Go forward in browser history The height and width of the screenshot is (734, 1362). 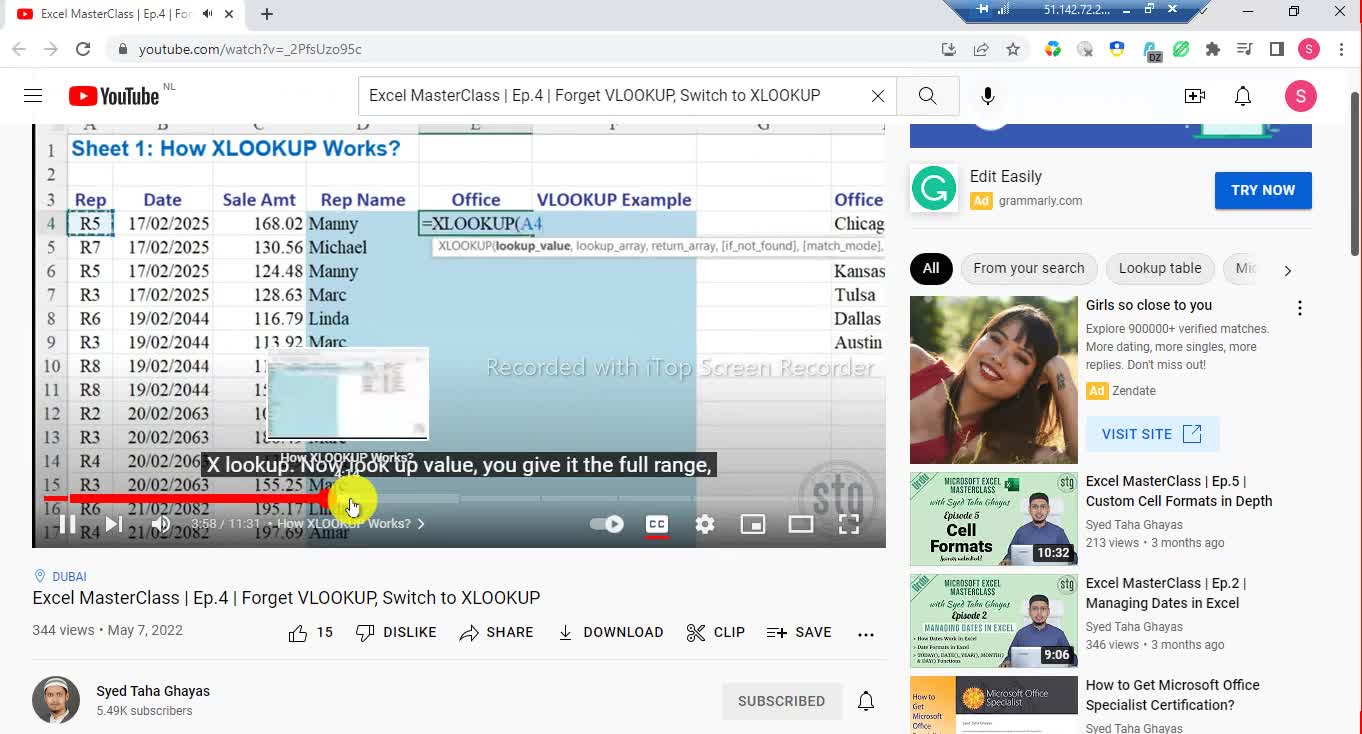coord(51,49)
